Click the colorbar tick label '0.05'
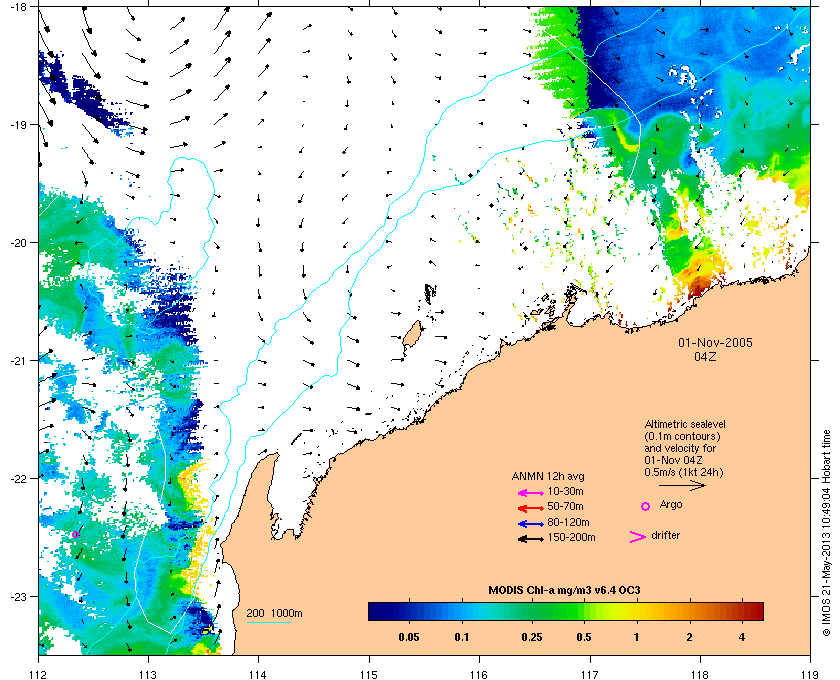840x680 pixels. [409, 638]
